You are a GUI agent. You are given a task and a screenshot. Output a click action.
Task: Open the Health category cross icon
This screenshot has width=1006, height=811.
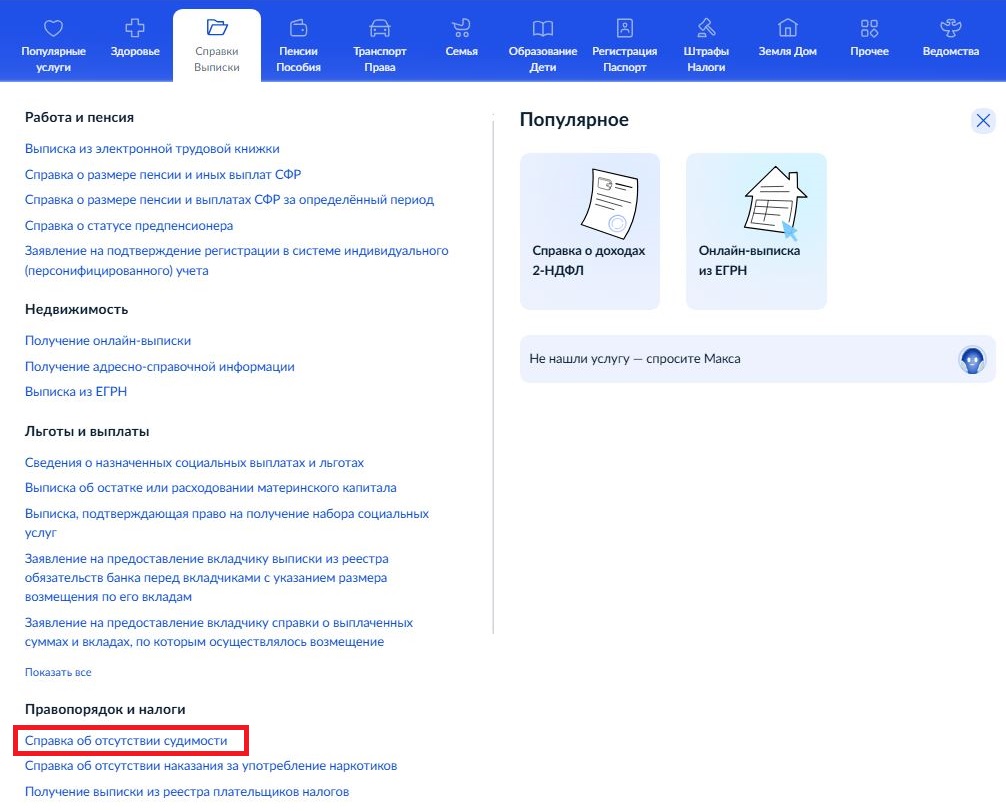[x=135, y=28]
